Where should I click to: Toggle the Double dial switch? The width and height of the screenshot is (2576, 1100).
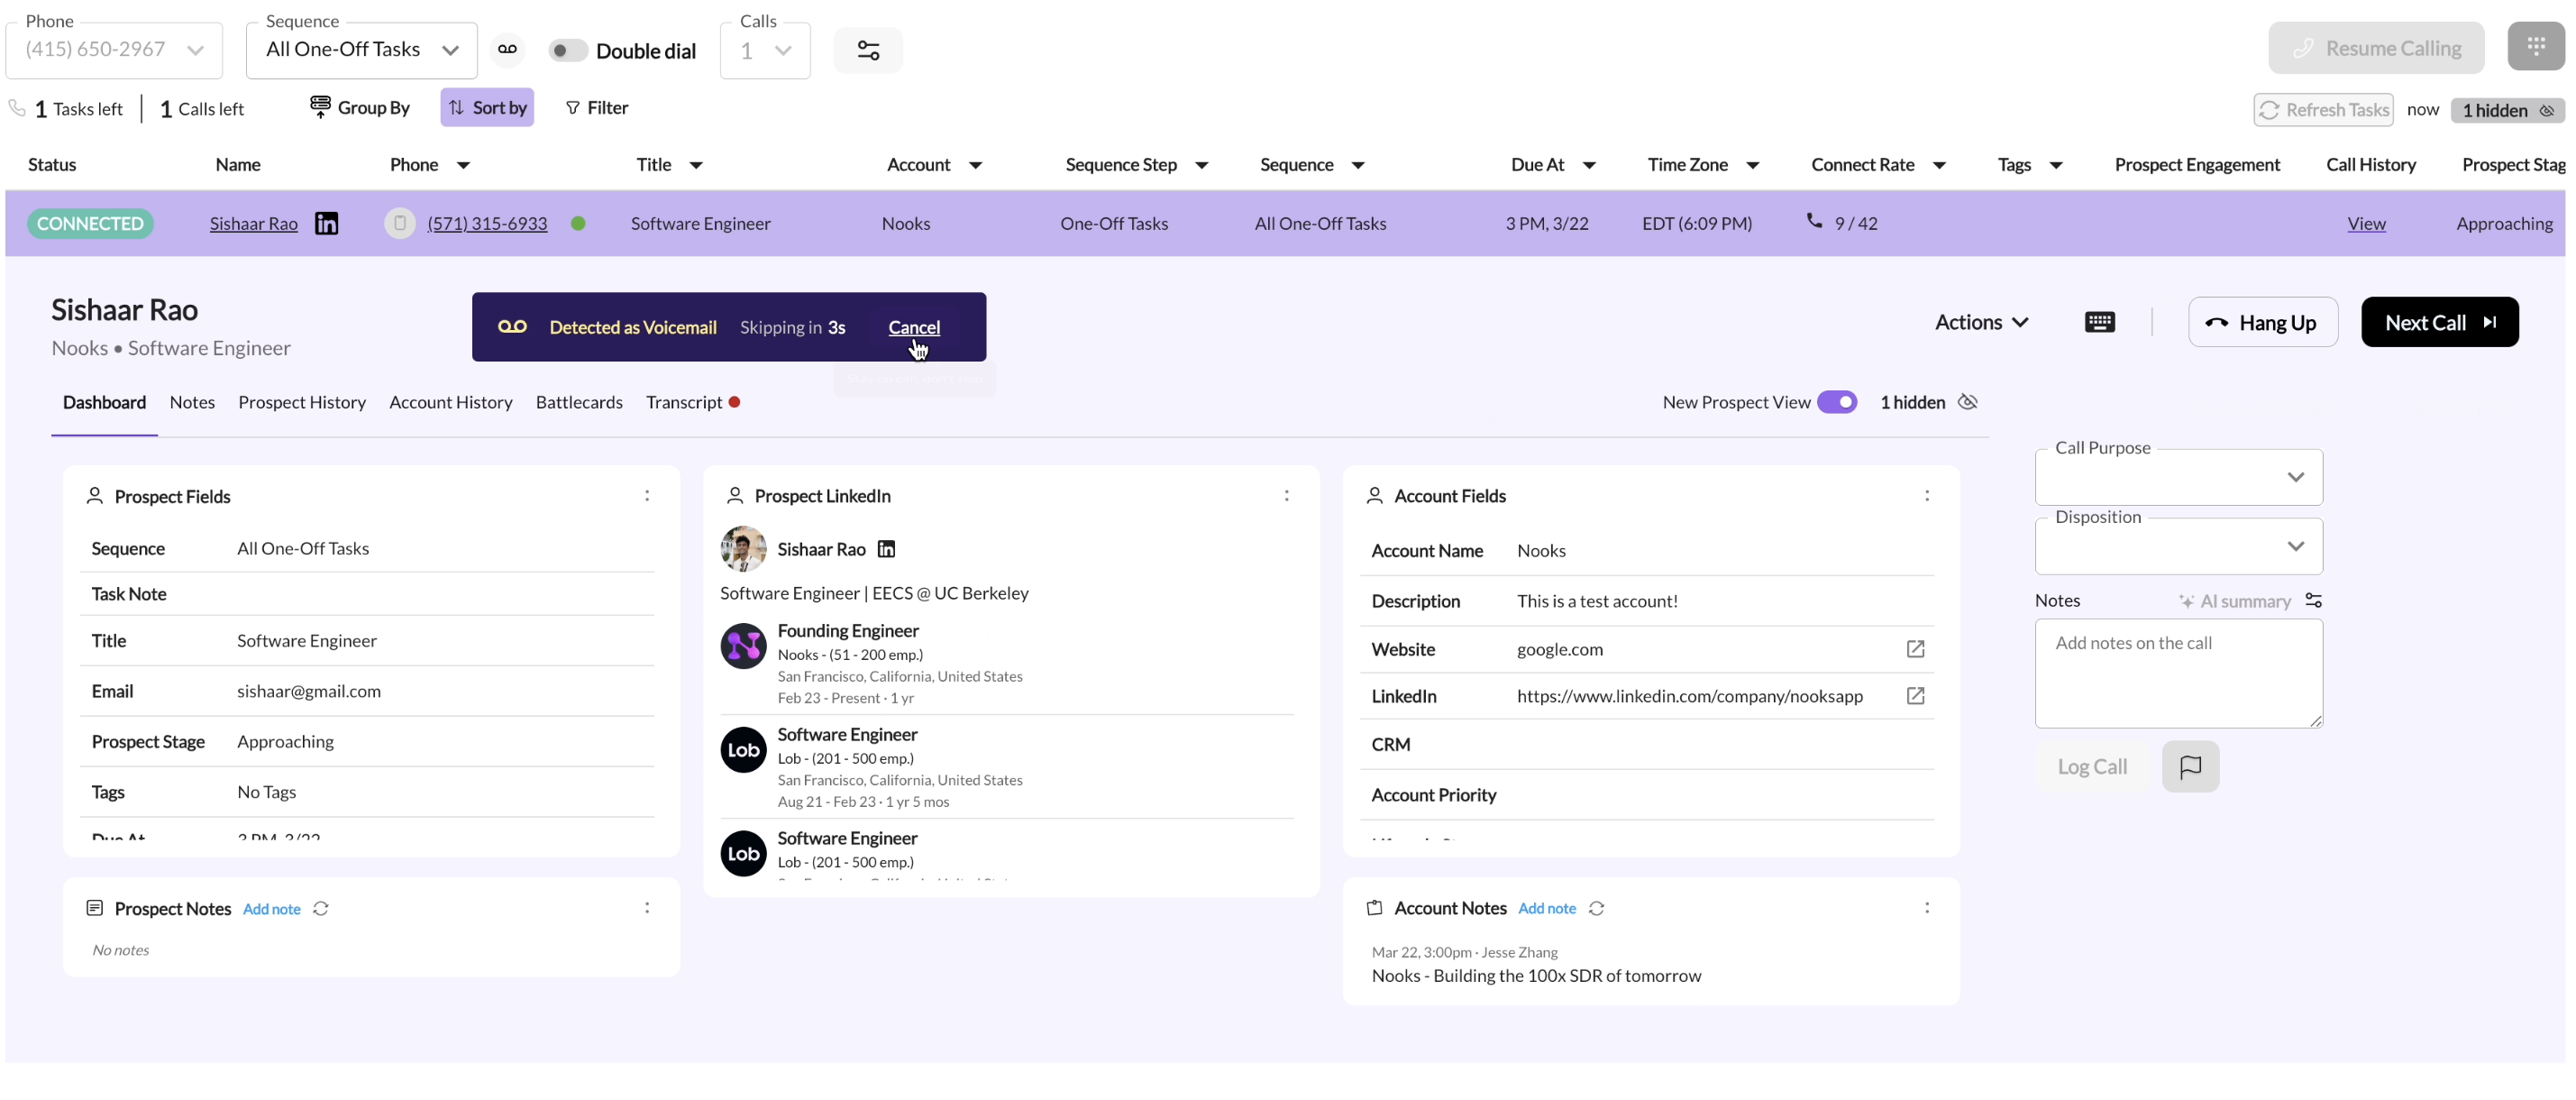[x=567, y=50]
